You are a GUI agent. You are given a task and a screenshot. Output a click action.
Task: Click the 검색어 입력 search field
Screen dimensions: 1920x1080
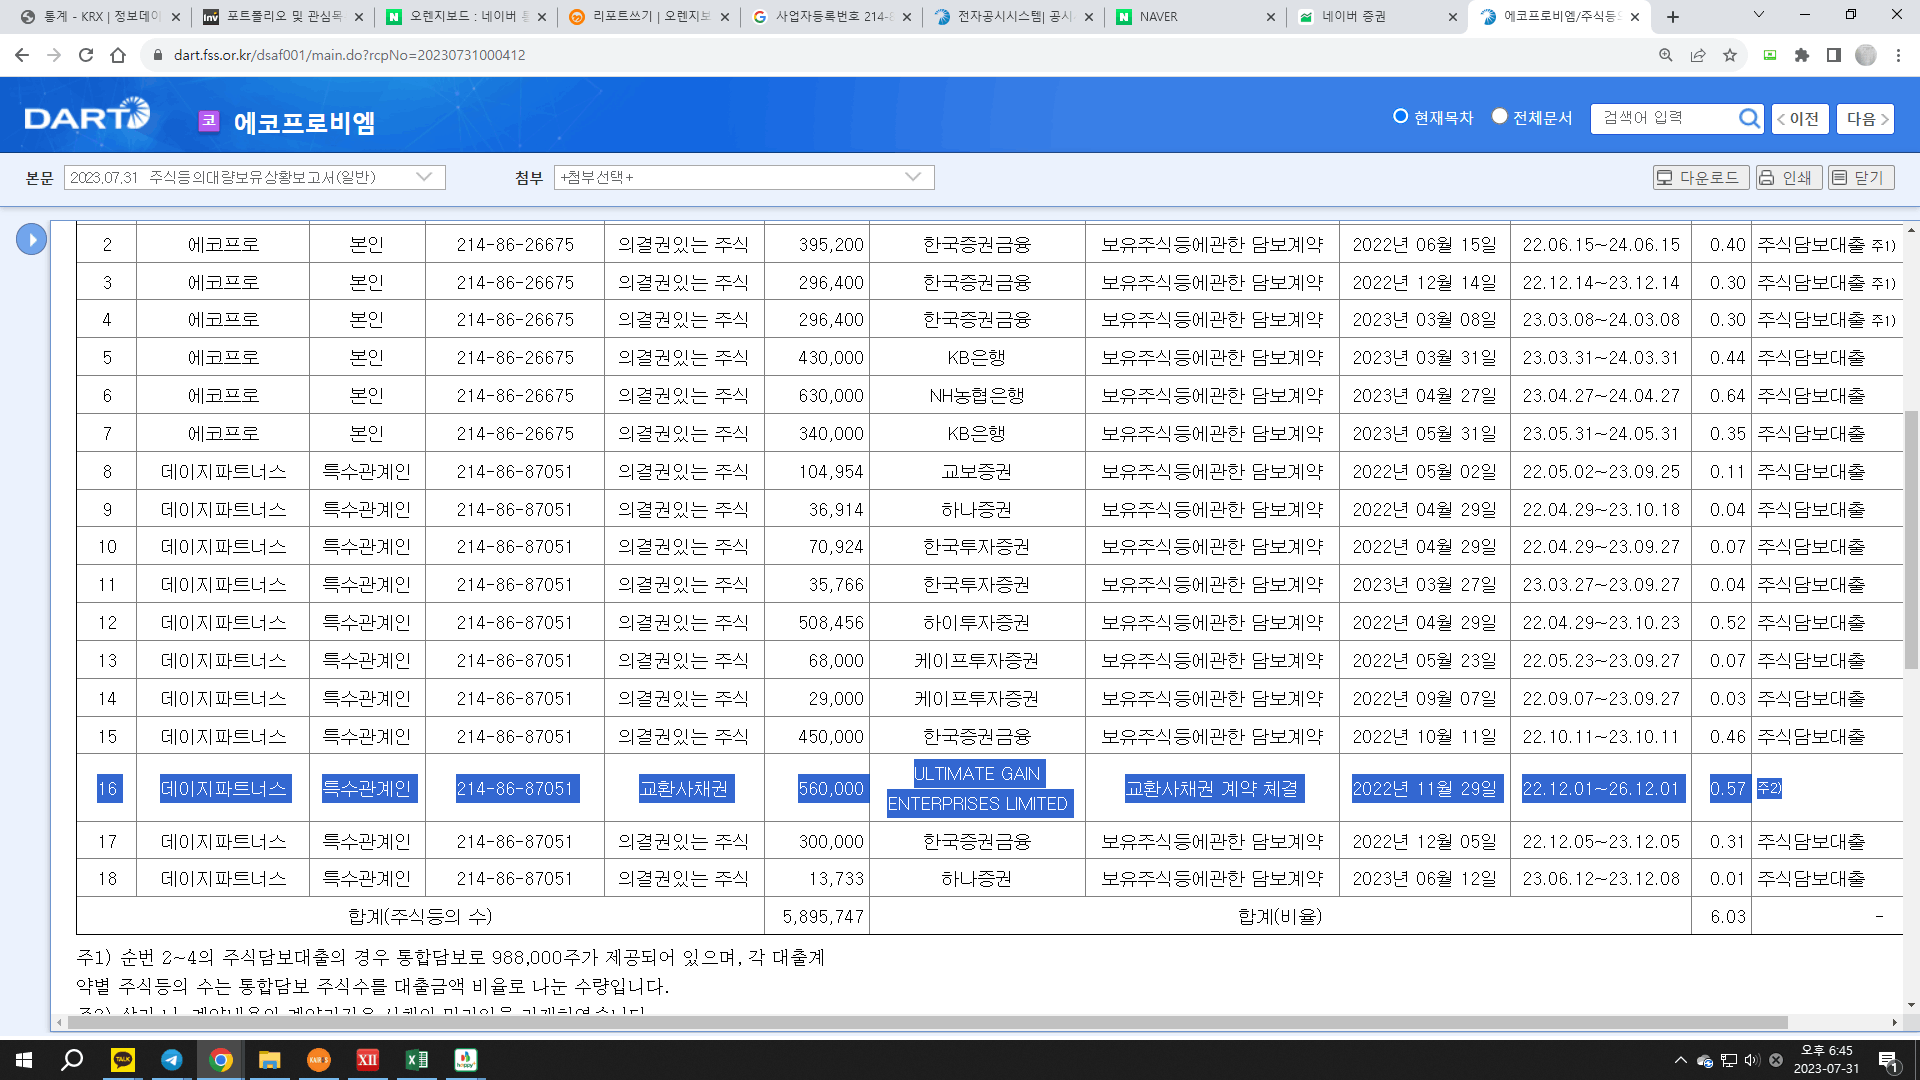click(1665, 118)
